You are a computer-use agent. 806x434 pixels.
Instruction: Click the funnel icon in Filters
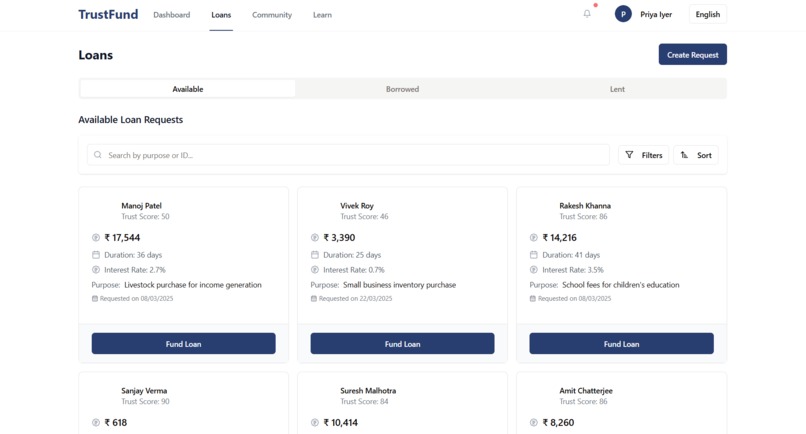(x=629, y=155)
